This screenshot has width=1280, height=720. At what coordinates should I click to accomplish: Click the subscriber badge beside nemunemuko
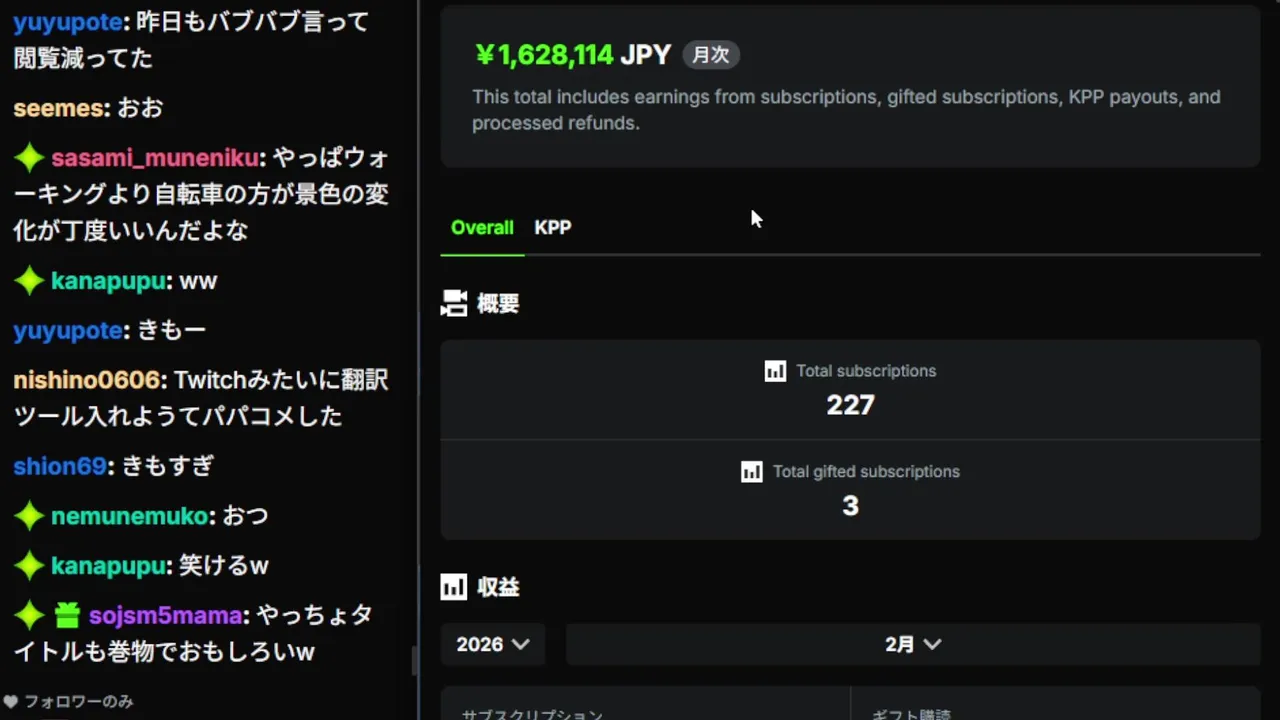click(29, 516)
